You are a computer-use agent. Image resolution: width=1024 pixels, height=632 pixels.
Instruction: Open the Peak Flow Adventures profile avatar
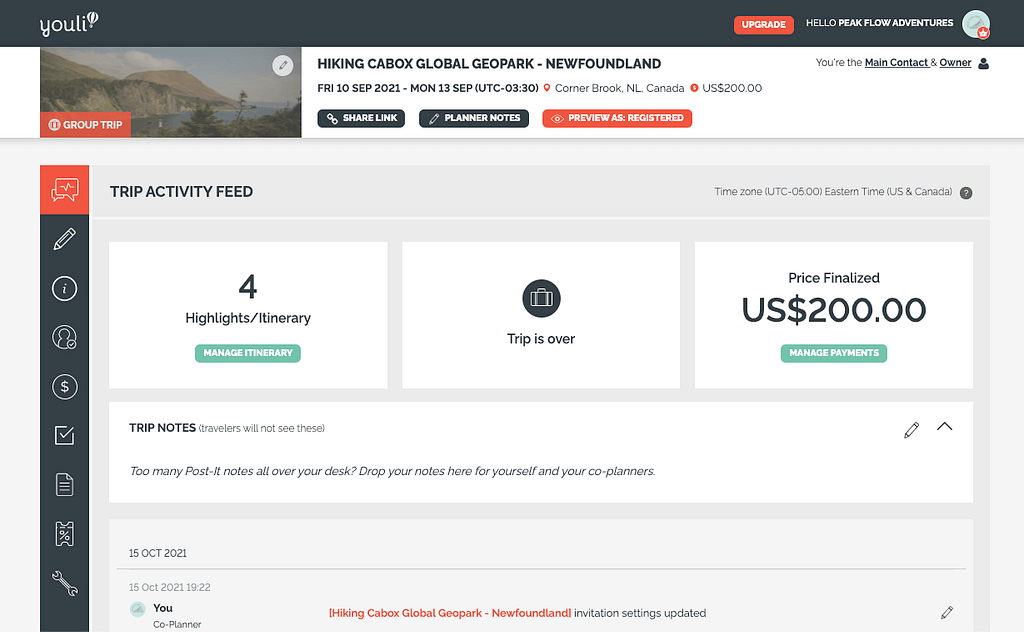coord(974,24)
